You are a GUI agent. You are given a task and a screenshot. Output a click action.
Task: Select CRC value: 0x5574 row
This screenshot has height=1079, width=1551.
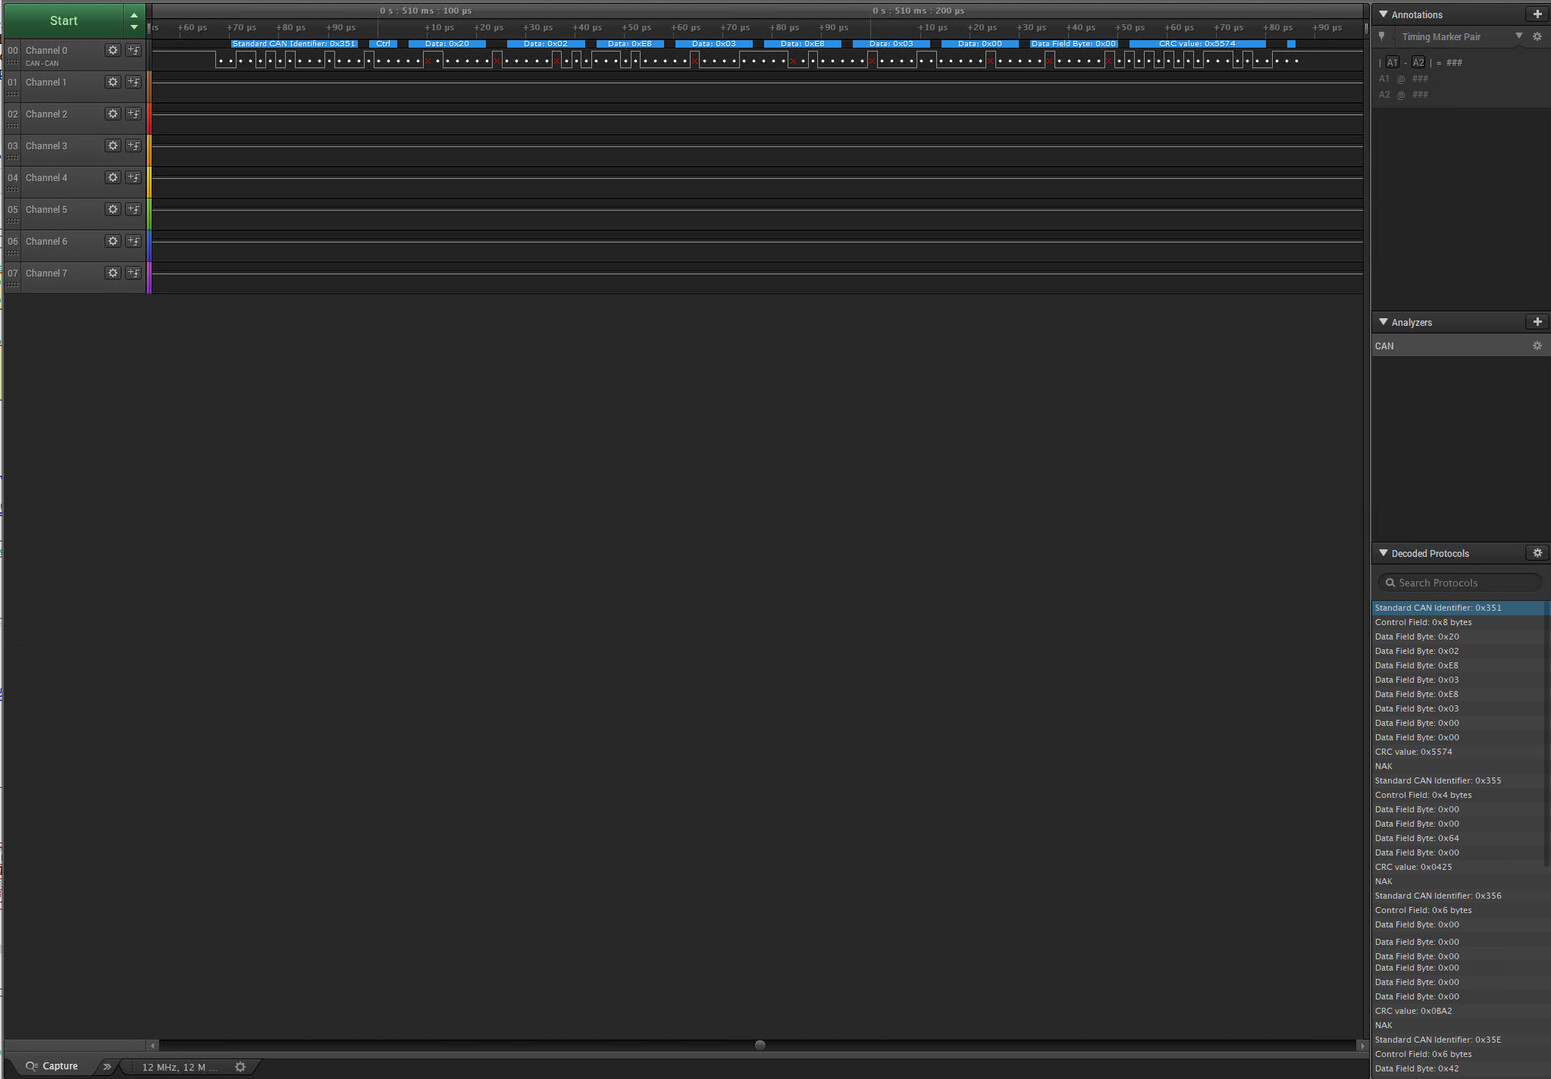[1459, 752]
